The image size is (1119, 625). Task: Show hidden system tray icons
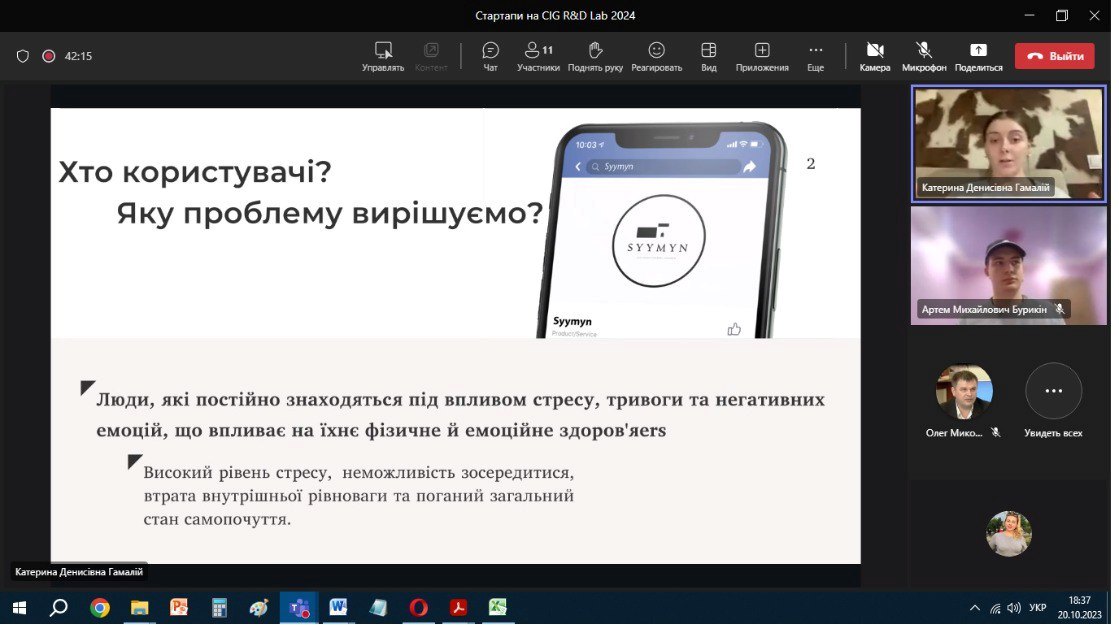pos(975,608)
